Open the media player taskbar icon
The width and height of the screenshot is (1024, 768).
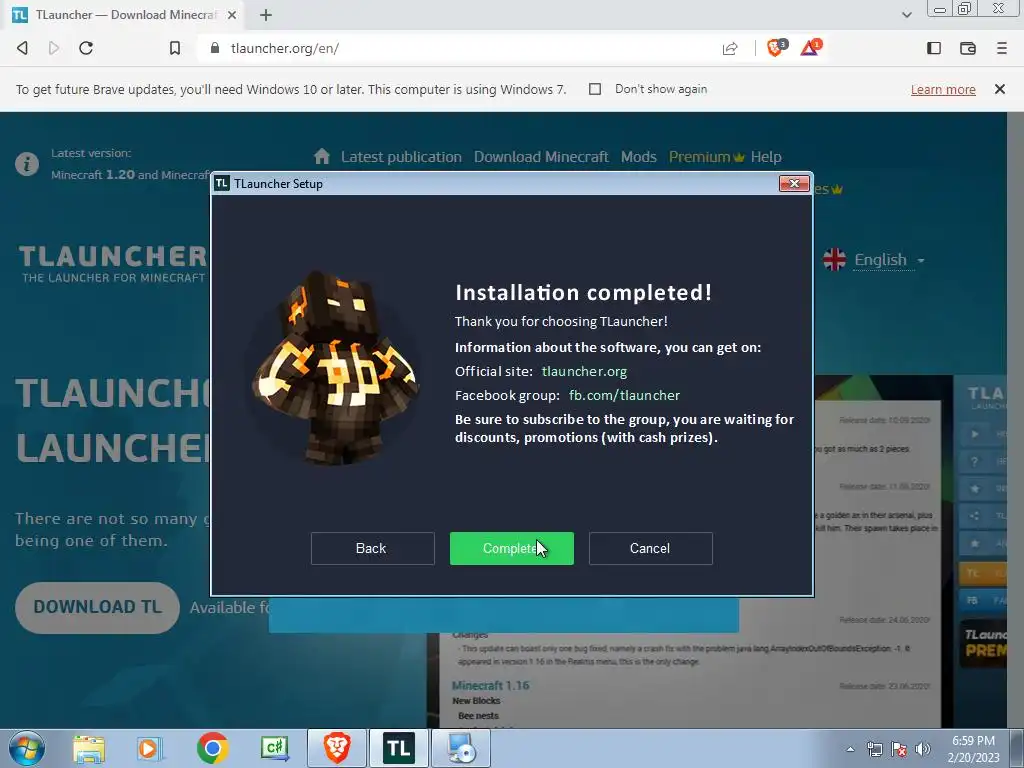coord(150,749)
